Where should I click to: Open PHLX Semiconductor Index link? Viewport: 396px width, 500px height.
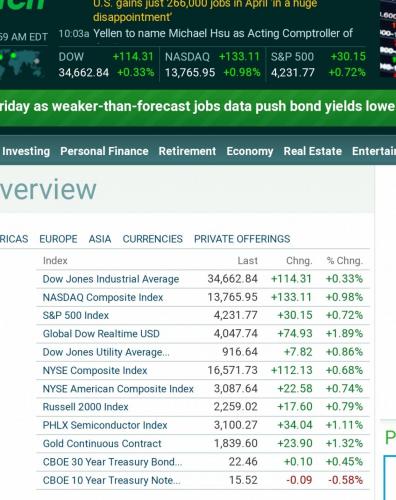105,425
